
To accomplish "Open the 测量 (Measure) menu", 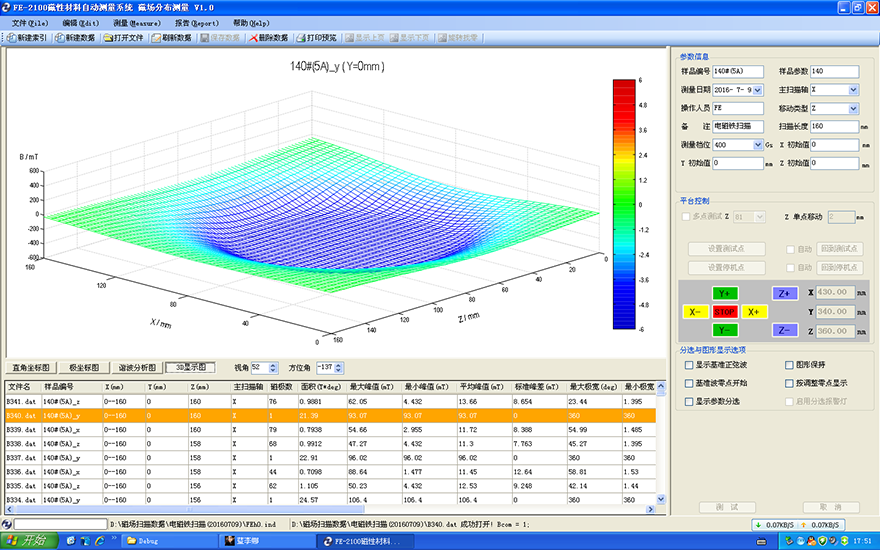I will 137,23.
